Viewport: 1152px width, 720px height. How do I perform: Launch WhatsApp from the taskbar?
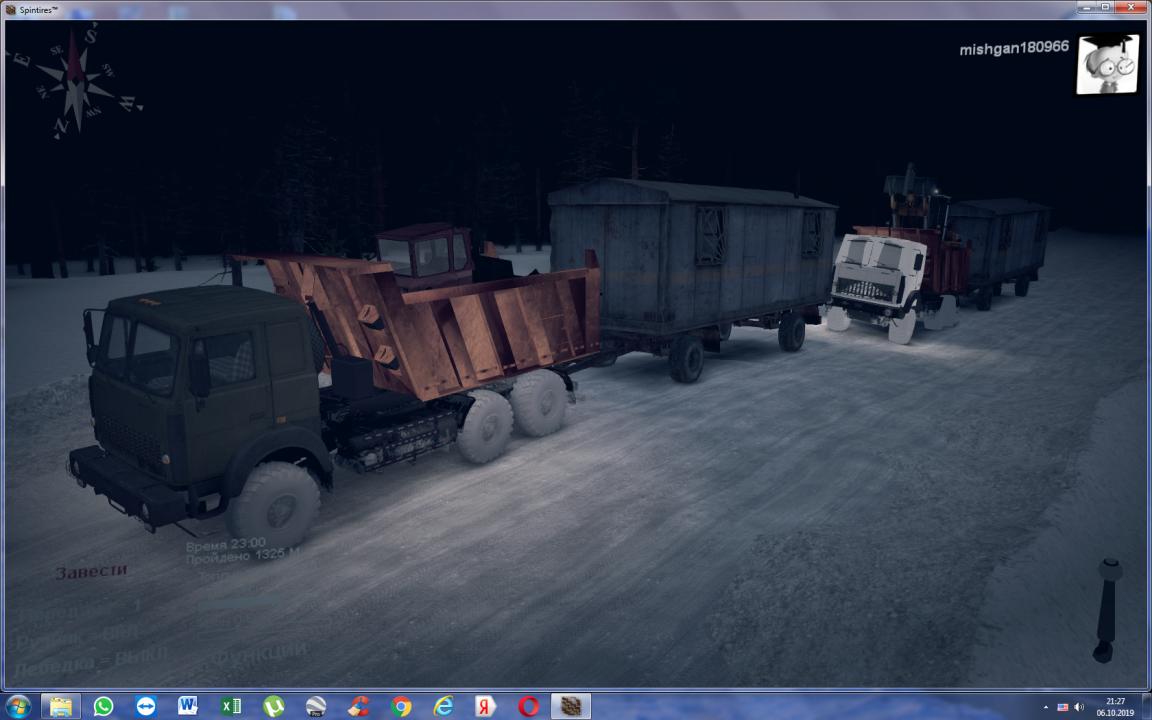point(104,706)
